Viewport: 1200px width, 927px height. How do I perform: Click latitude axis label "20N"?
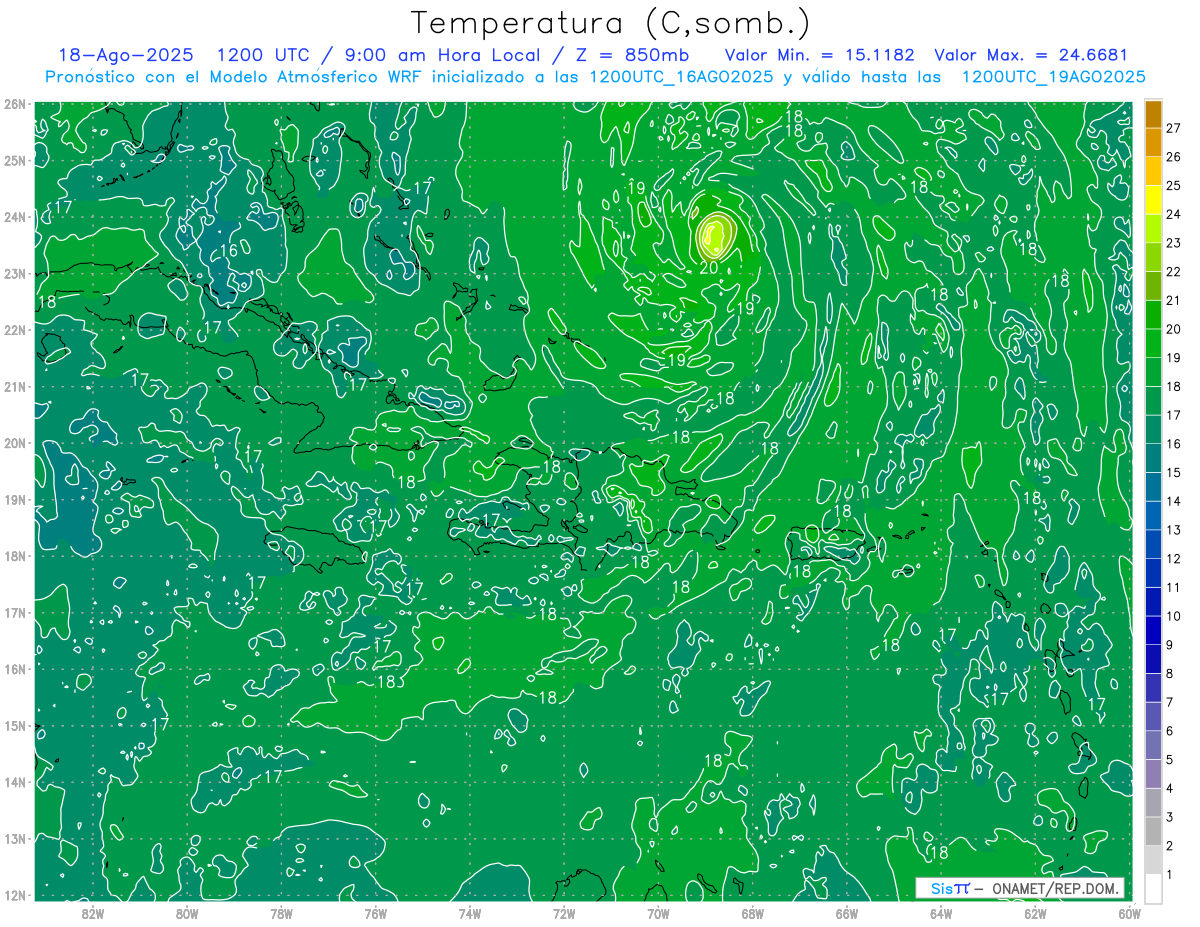click(x=14, y=443)
